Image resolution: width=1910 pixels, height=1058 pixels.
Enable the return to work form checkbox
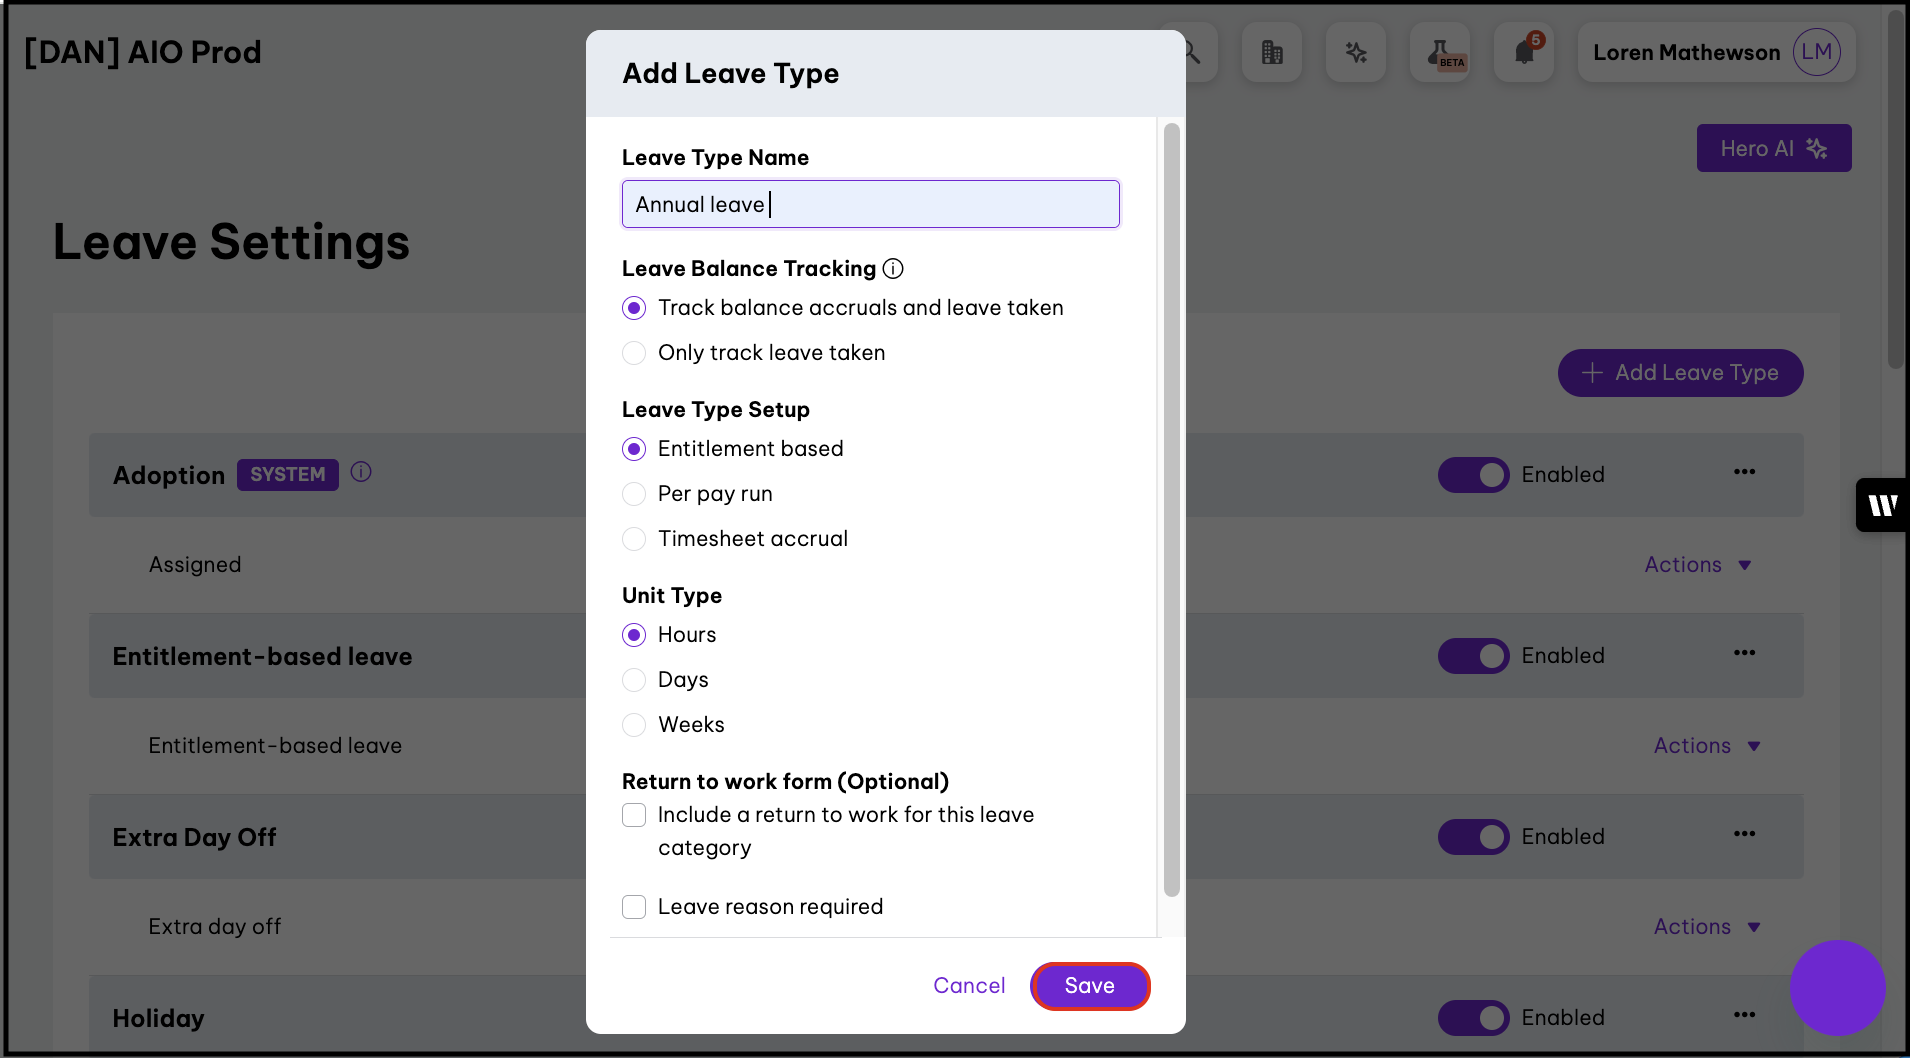coord(634,815)
